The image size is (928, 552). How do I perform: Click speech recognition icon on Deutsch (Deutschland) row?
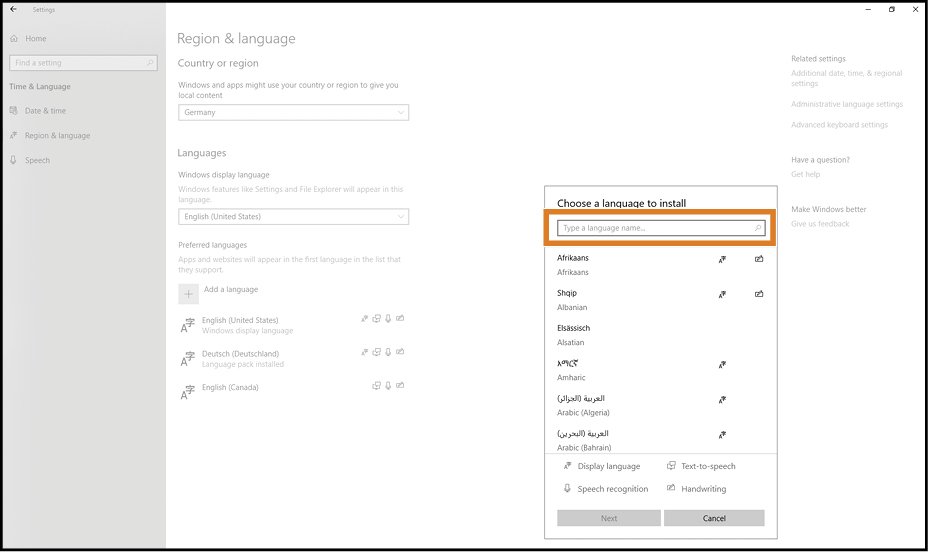[388, 352]
